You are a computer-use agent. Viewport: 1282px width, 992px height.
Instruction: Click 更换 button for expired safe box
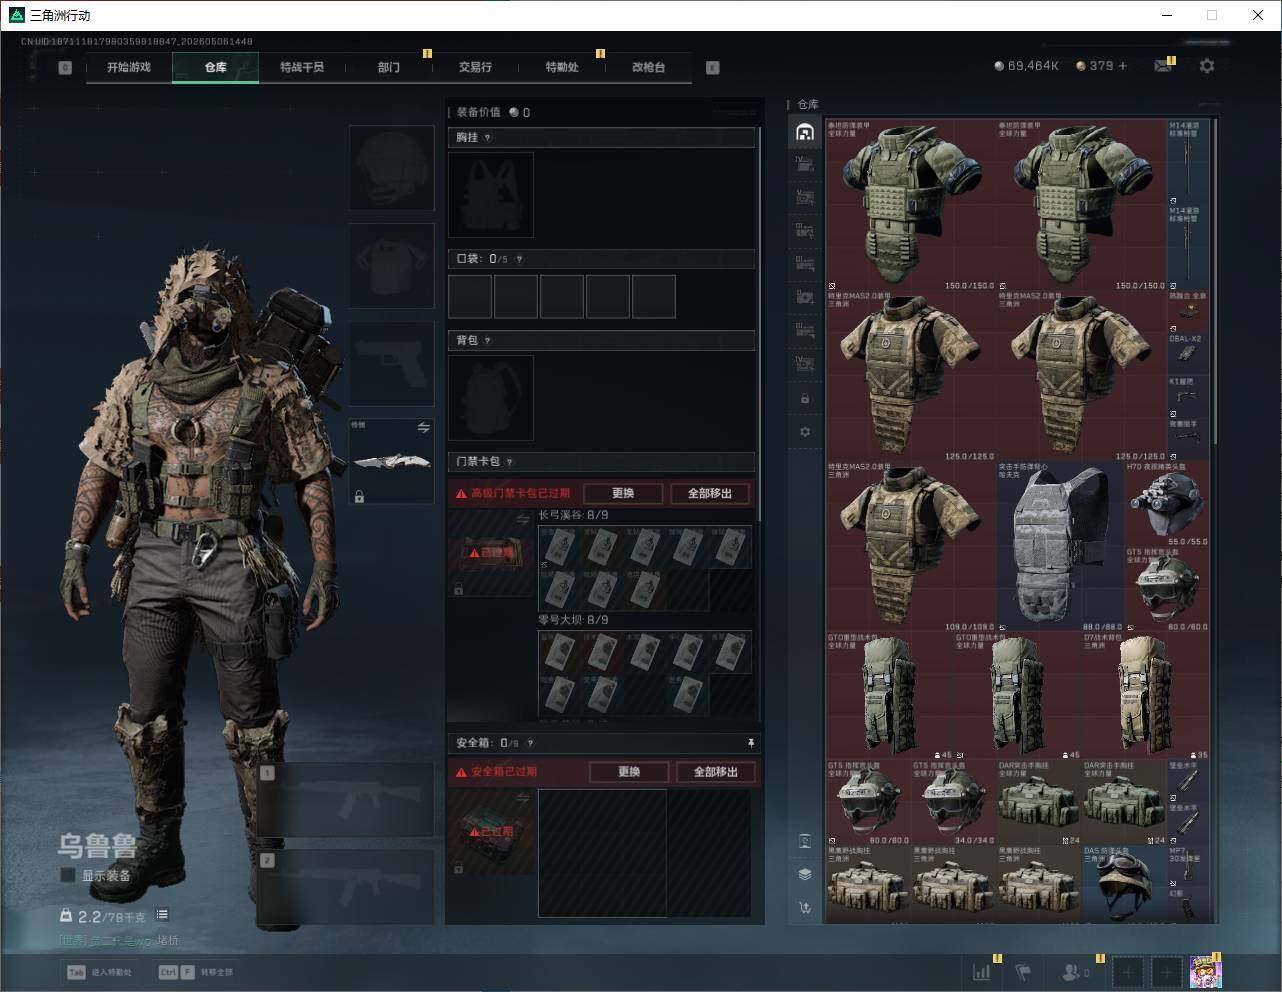pos(629,772)
